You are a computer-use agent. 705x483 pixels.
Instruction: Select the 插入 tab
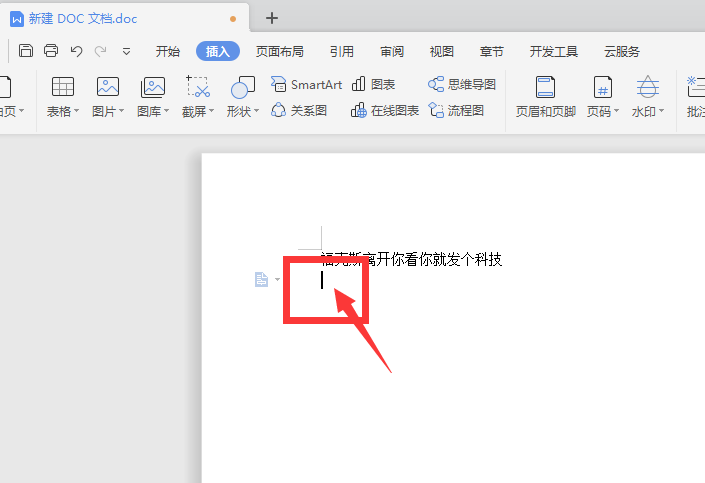(218, 51)
